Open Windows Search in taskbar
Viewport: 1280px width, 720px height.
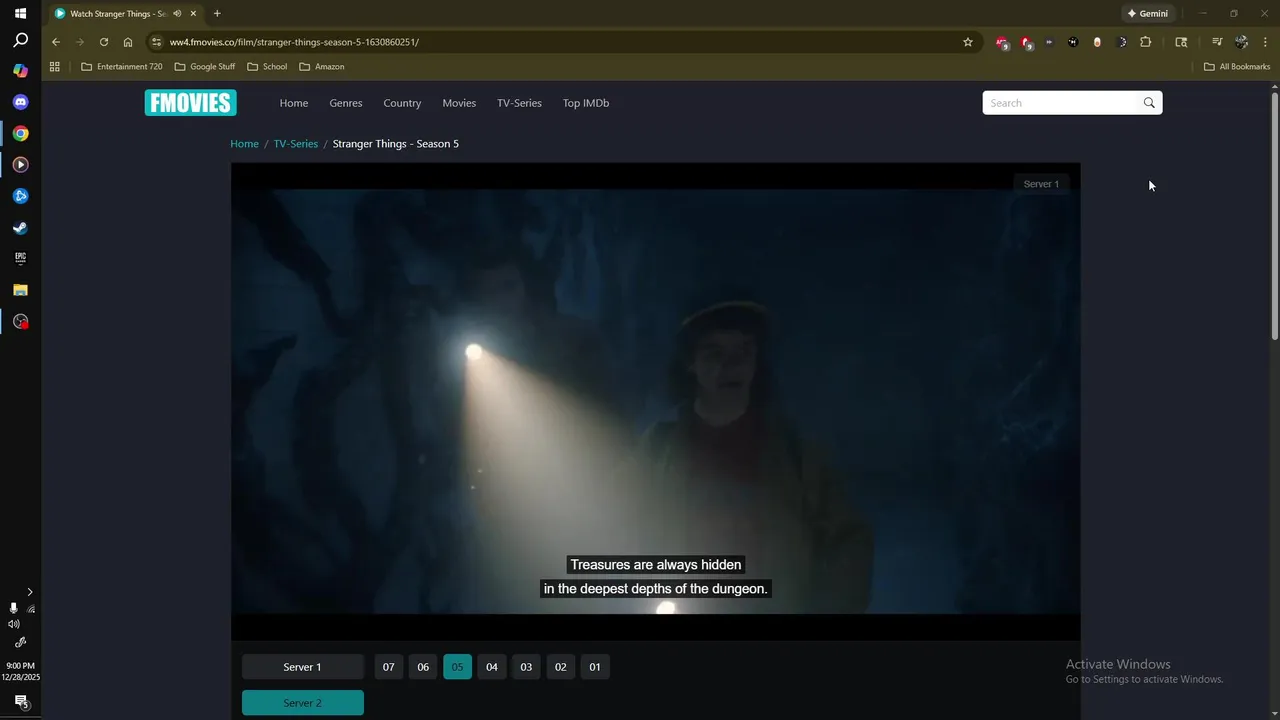20,41
